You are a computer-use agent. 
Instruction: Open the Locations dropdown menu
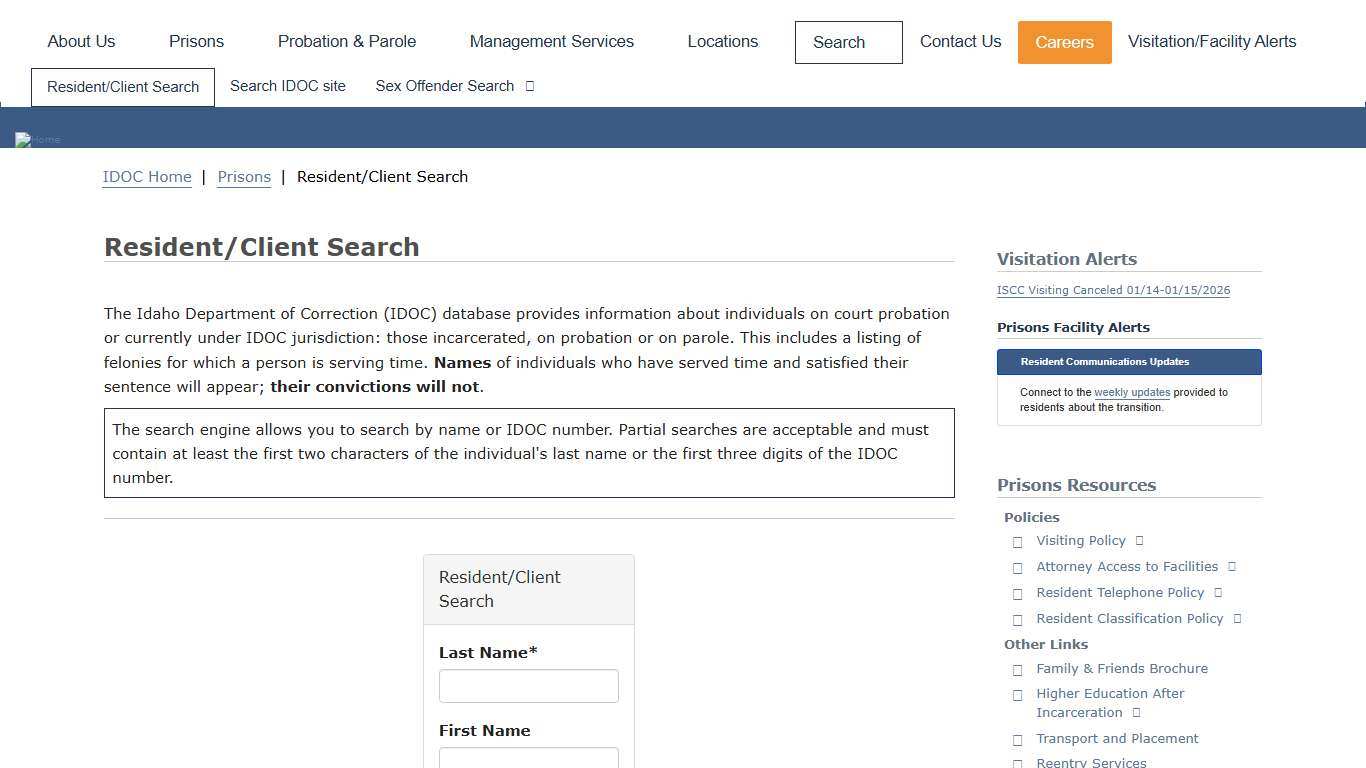pos(722,41)
